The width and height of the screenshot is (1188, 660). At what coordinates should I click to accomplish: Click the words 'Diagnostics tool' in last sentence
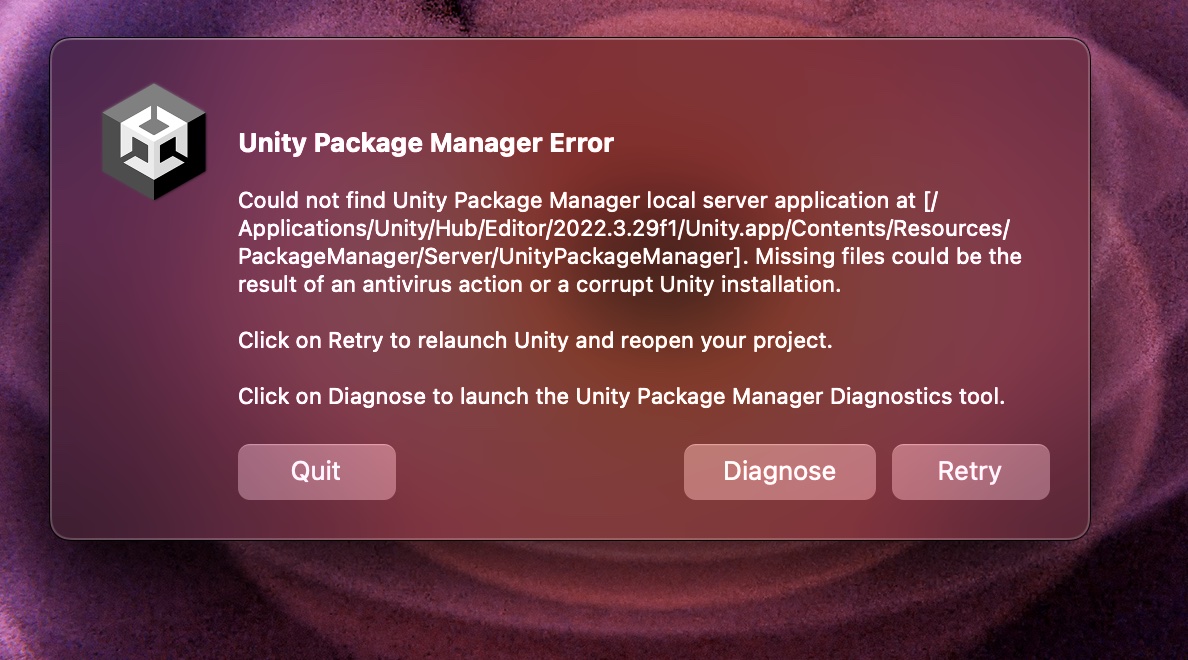[x=917, y=396]
